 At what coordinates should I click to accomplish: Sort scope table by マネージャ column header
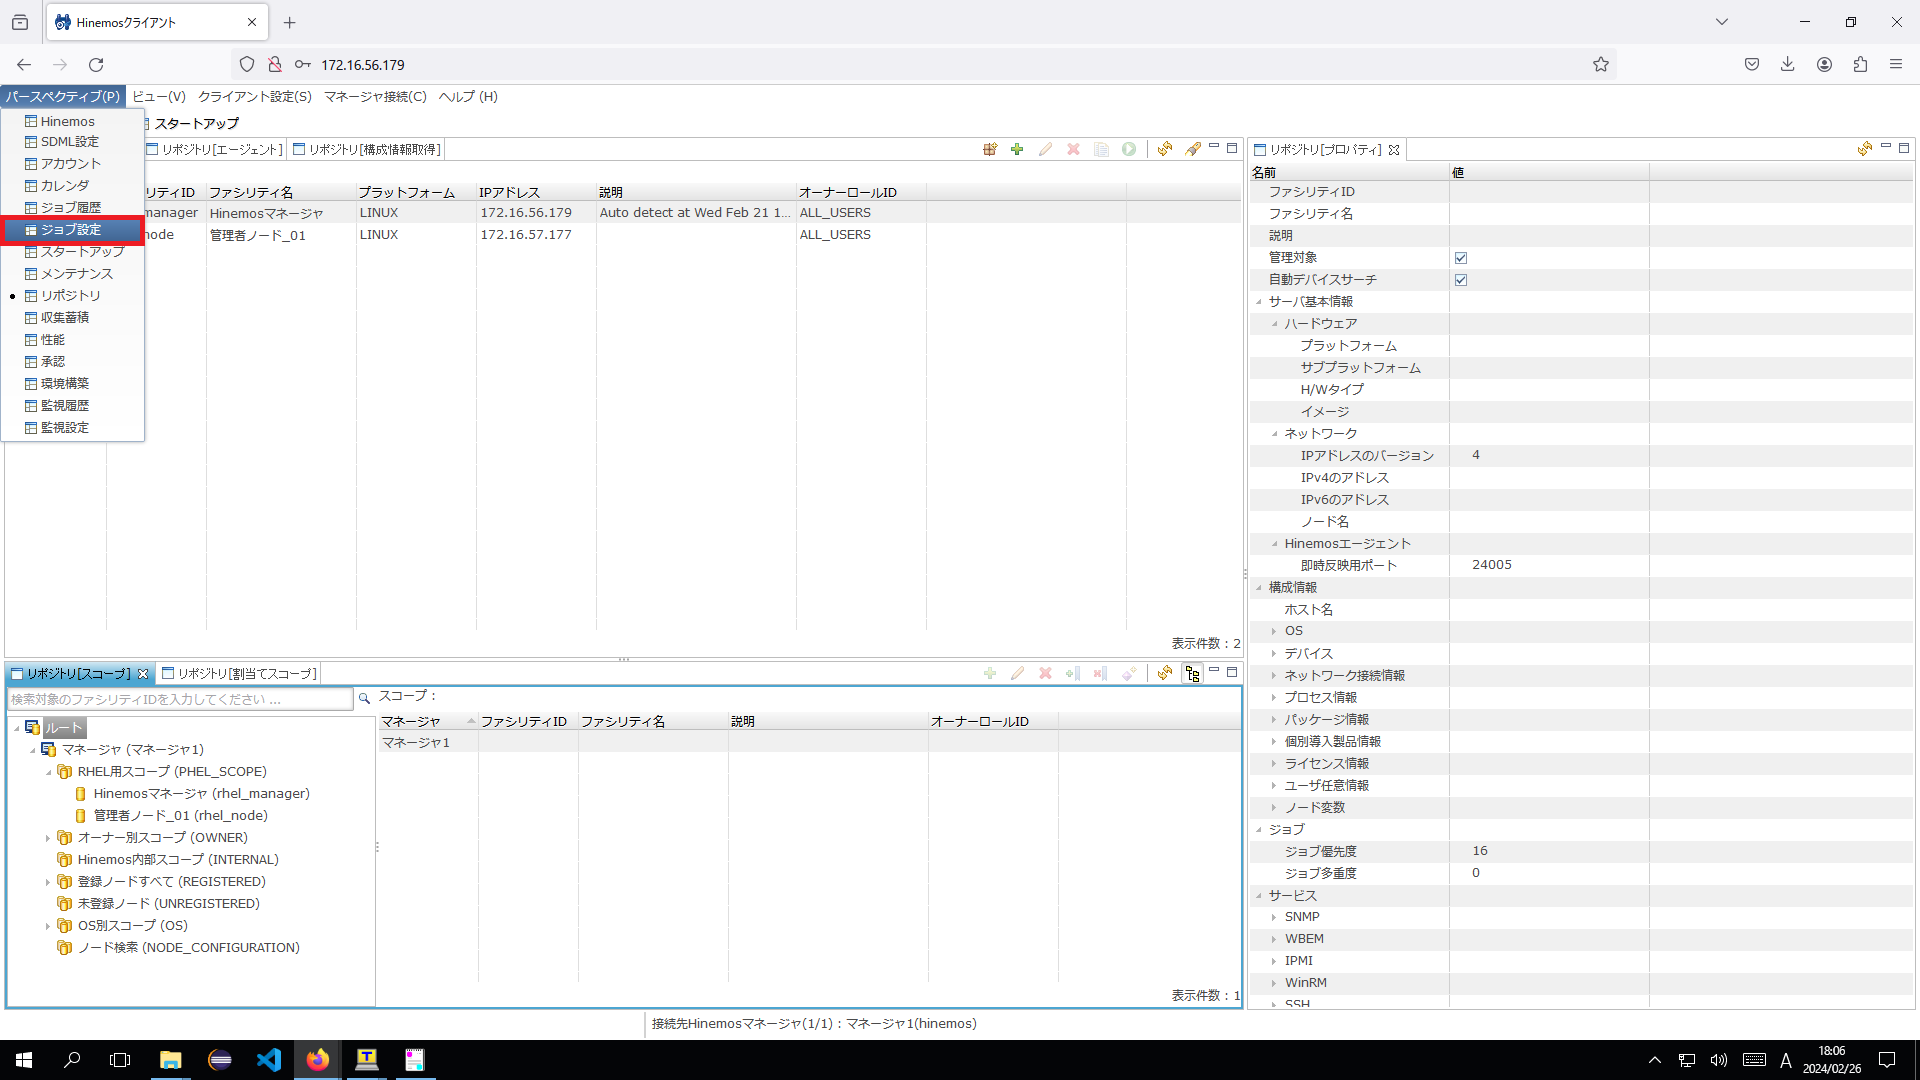428,721
